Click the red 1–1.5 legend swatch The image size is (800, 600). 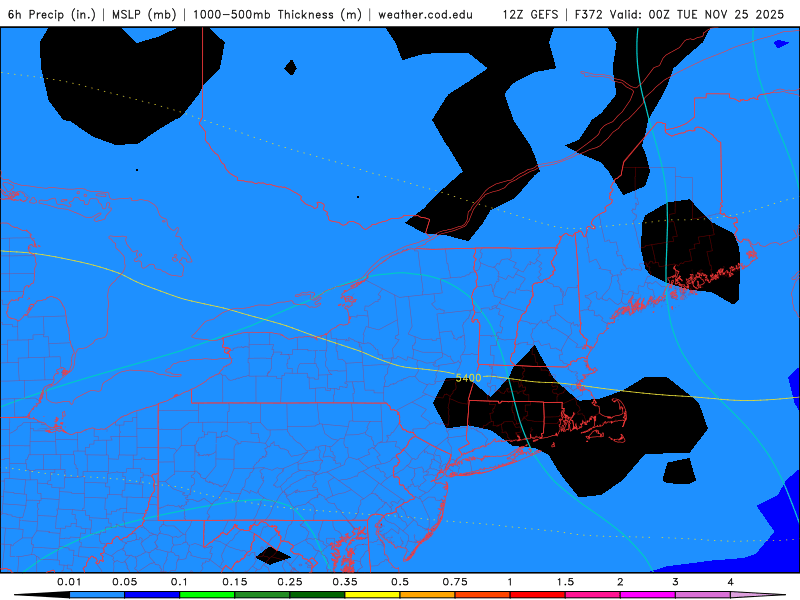coord(538,595)
